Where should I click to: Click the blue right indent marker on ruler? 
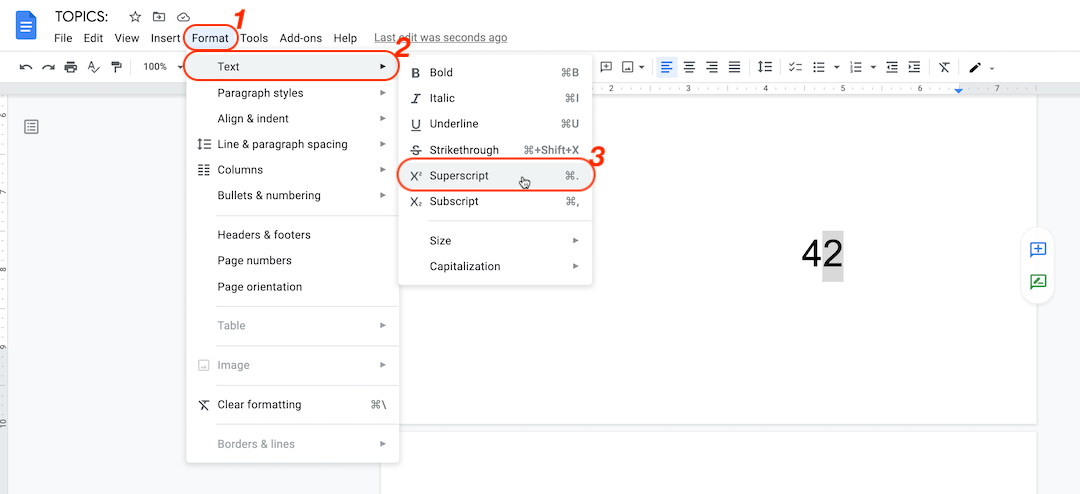(958, 91)
